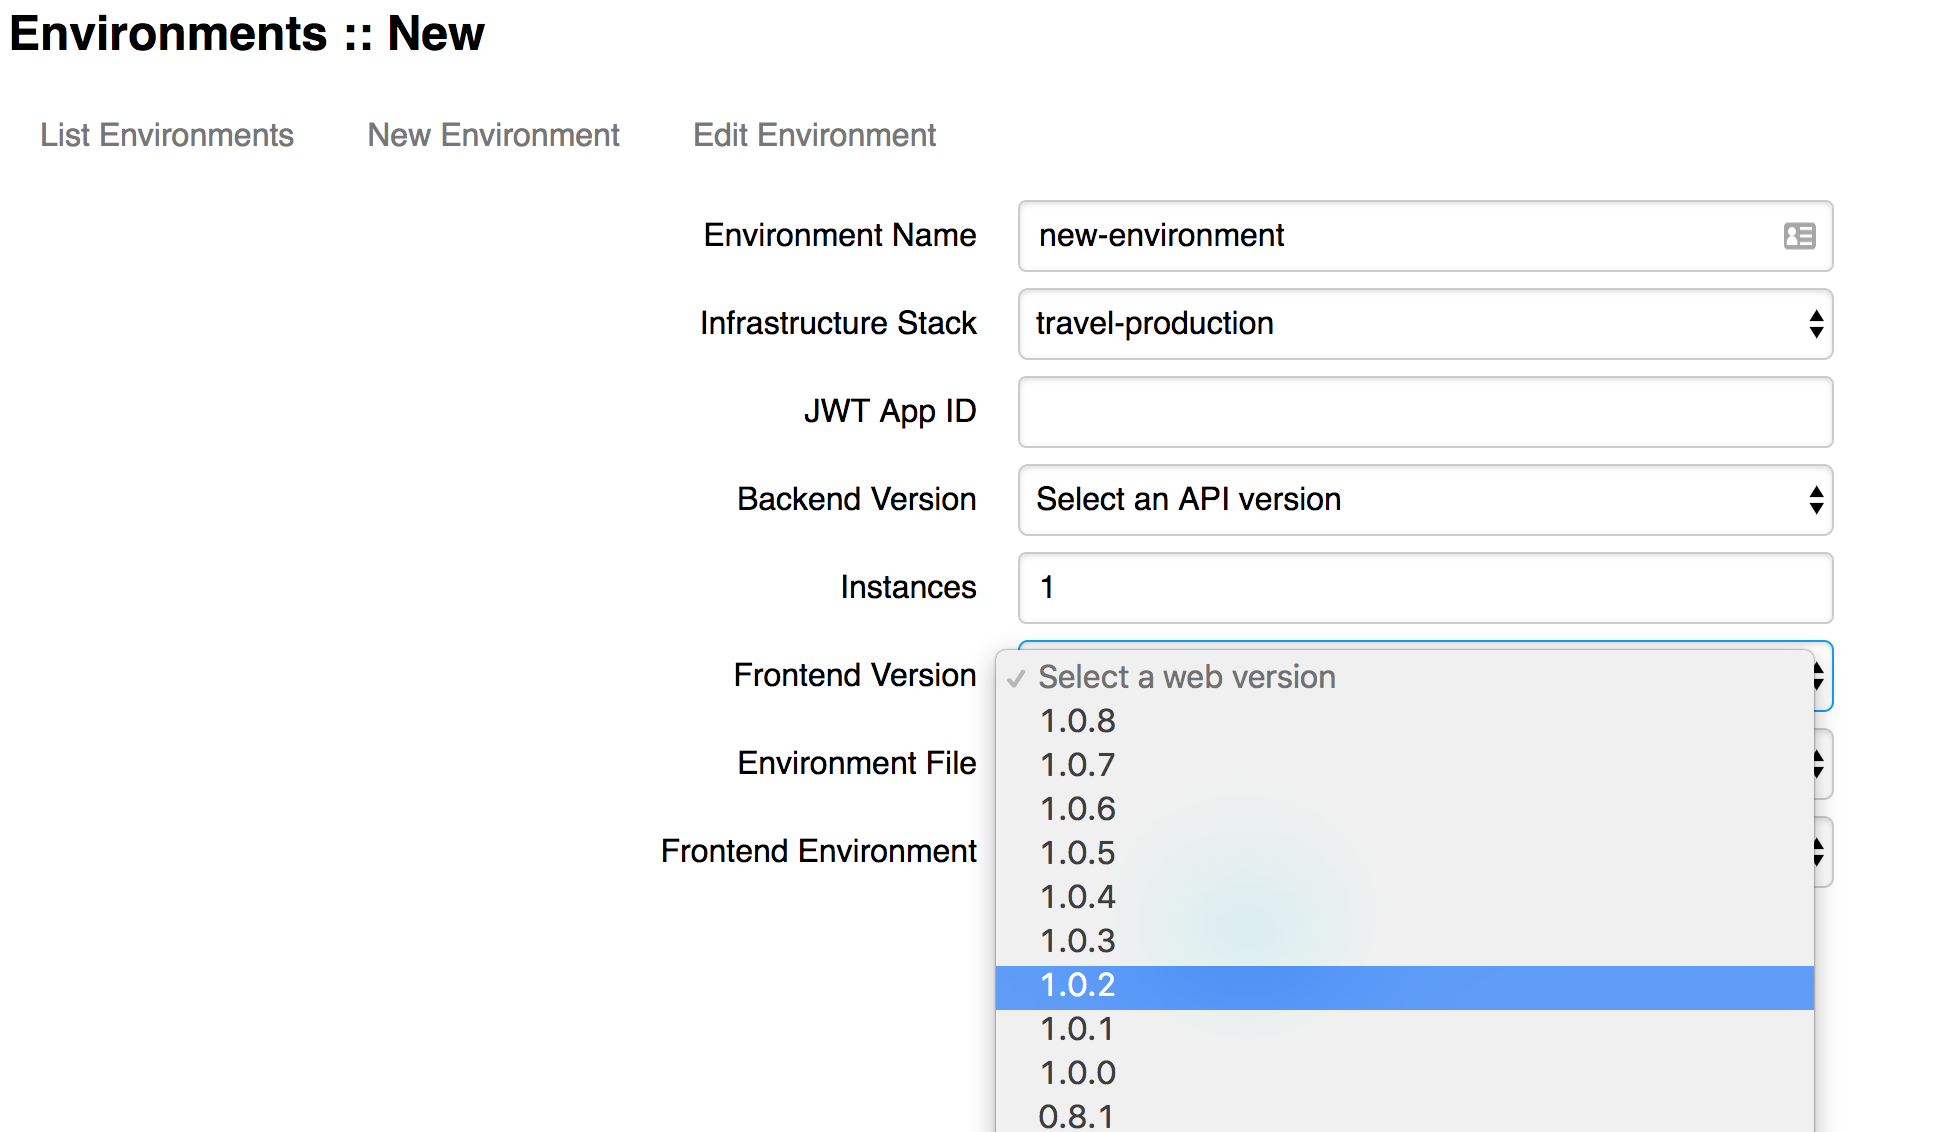Pick version 1.0.0 from dropdown
Viewport: 1938px width, 1132px height.
point(1078,1073)
